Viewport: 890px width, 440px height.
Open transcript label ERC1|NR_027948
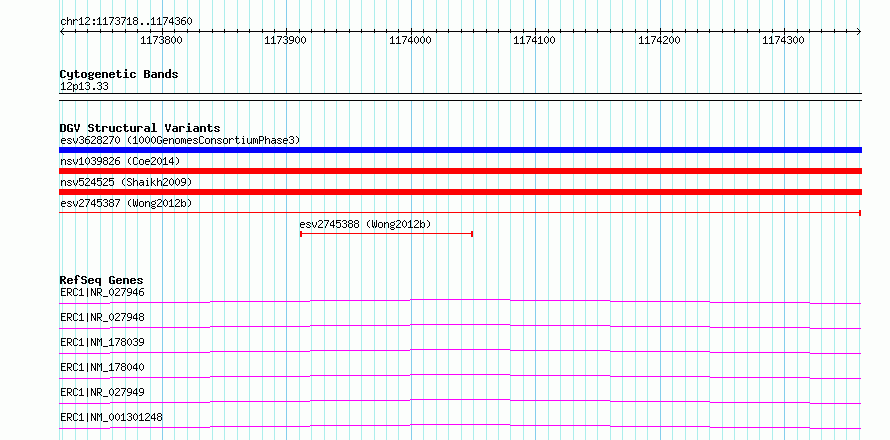(x=102, y=317)
